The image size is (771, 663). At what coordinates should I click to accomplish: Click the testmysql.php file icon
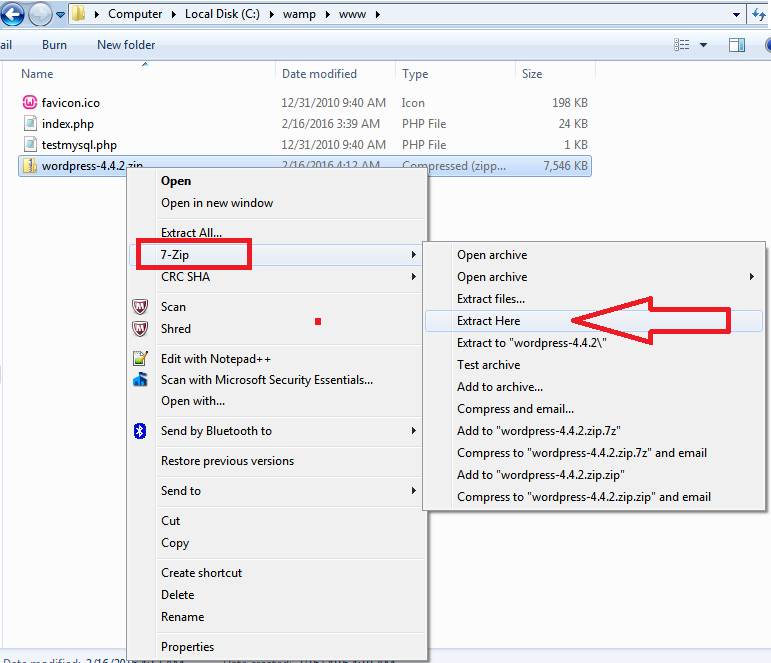point(30,145)
